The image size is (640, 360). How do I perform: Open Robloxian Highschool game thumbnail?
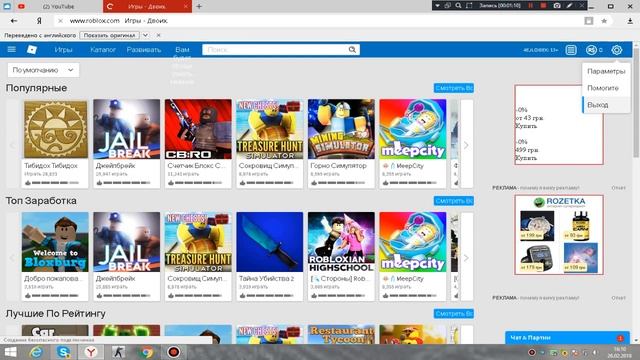341,242
